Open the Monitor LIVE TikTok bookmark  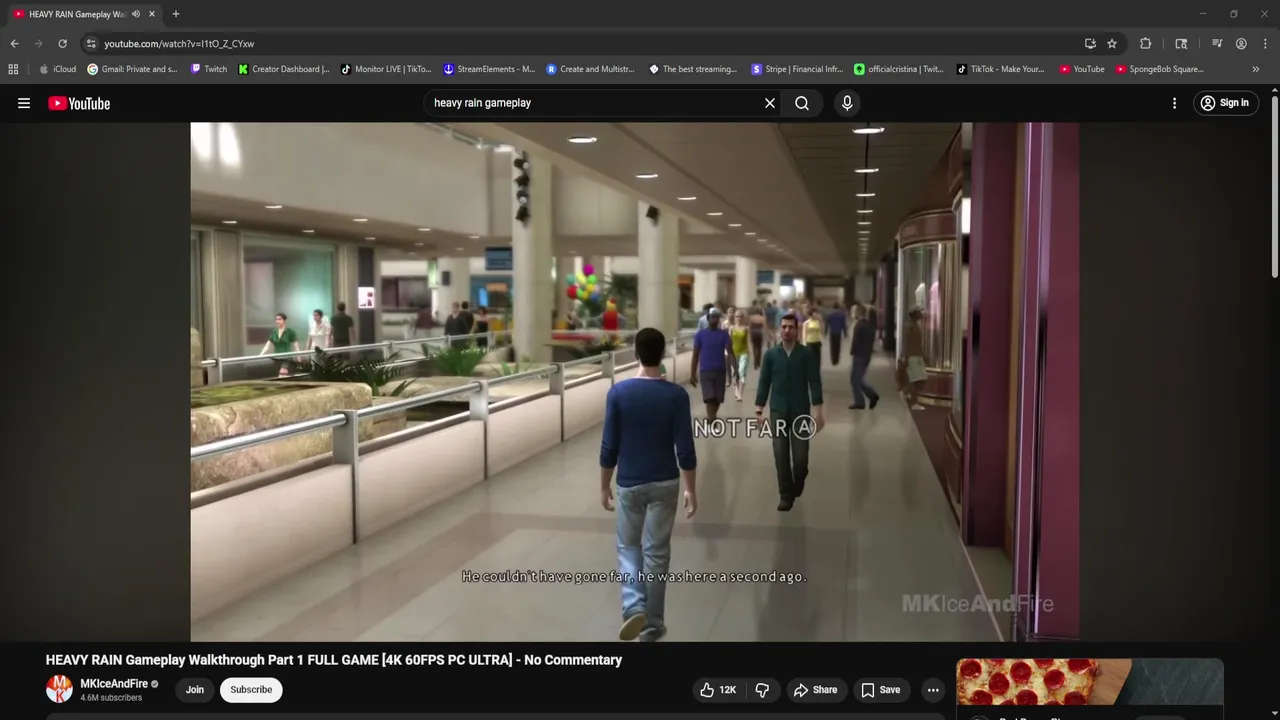pos(386,69)
